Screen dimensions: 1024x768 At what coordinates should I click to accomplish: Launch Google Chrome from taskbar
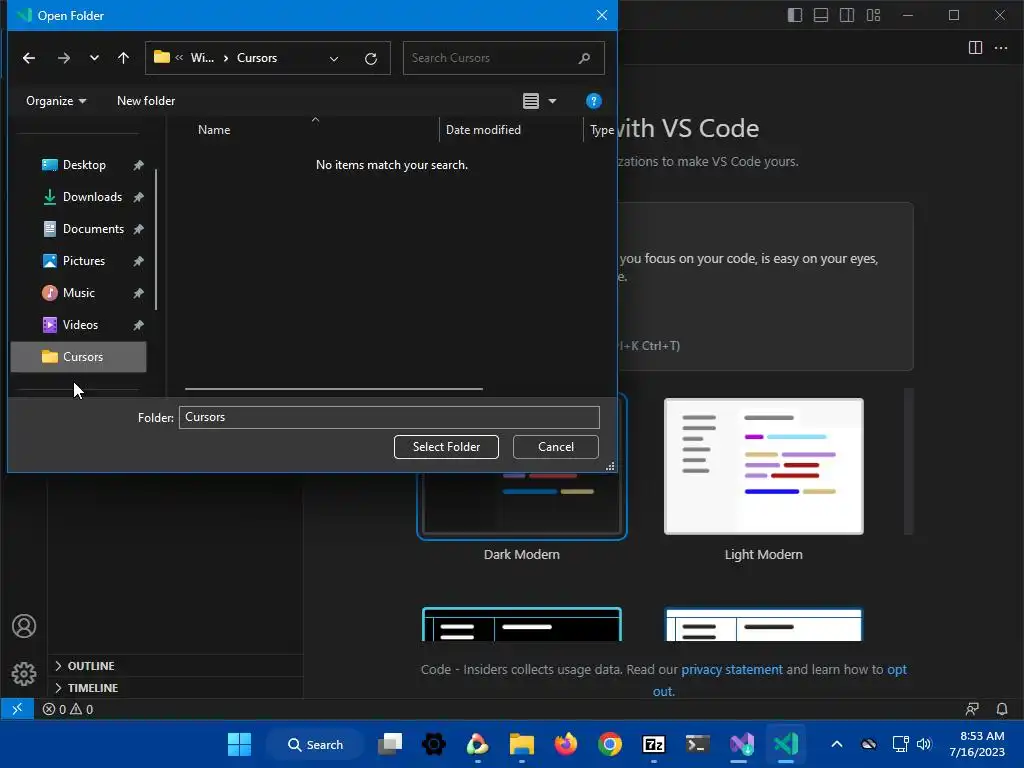[x=609, y=744]
